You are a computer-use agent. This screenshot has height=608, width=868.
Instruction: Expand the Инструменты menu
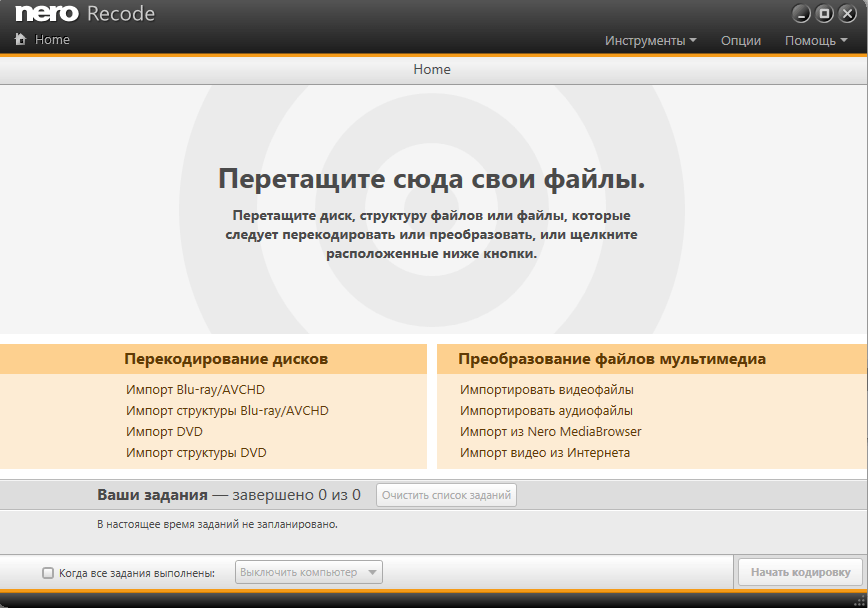tap(651, 41)
